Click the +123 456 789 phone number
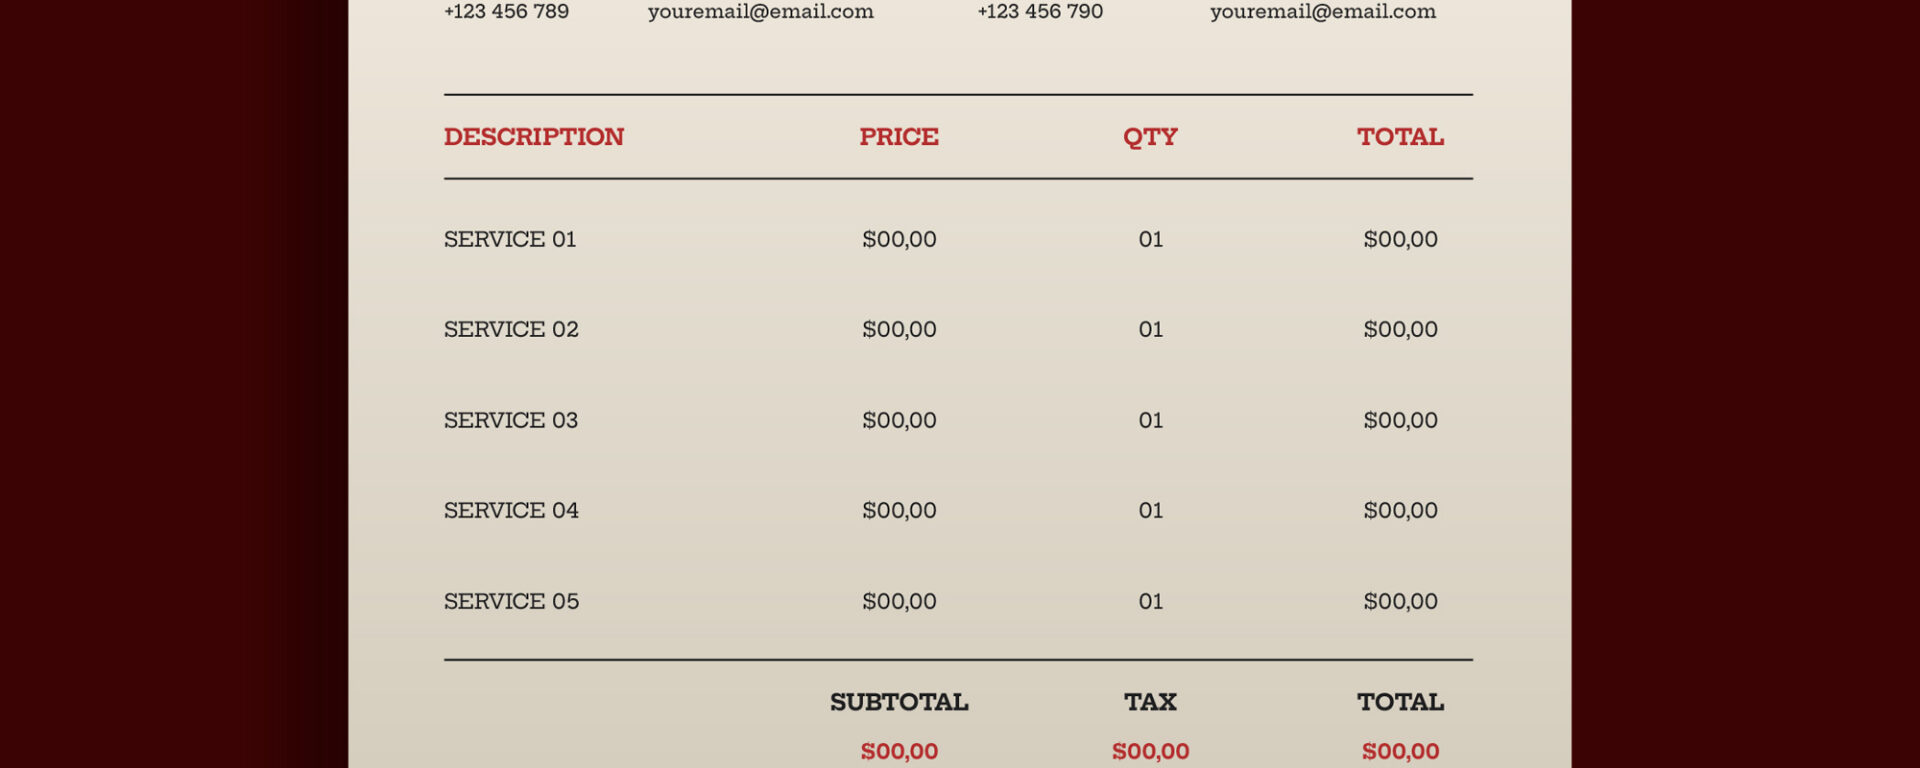1920x768 pixels. coord(506,12)
